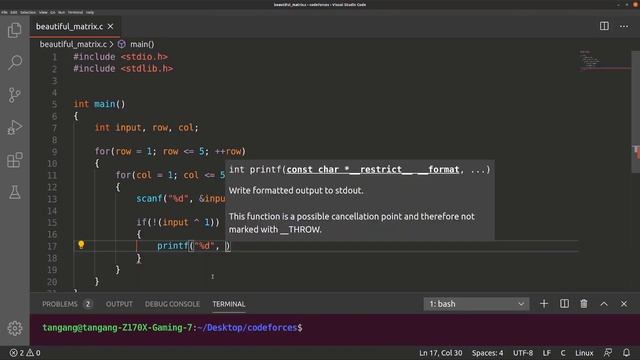Close the bottom panel
The width and height of the screenshot is (640, 360).
(624, 304)
